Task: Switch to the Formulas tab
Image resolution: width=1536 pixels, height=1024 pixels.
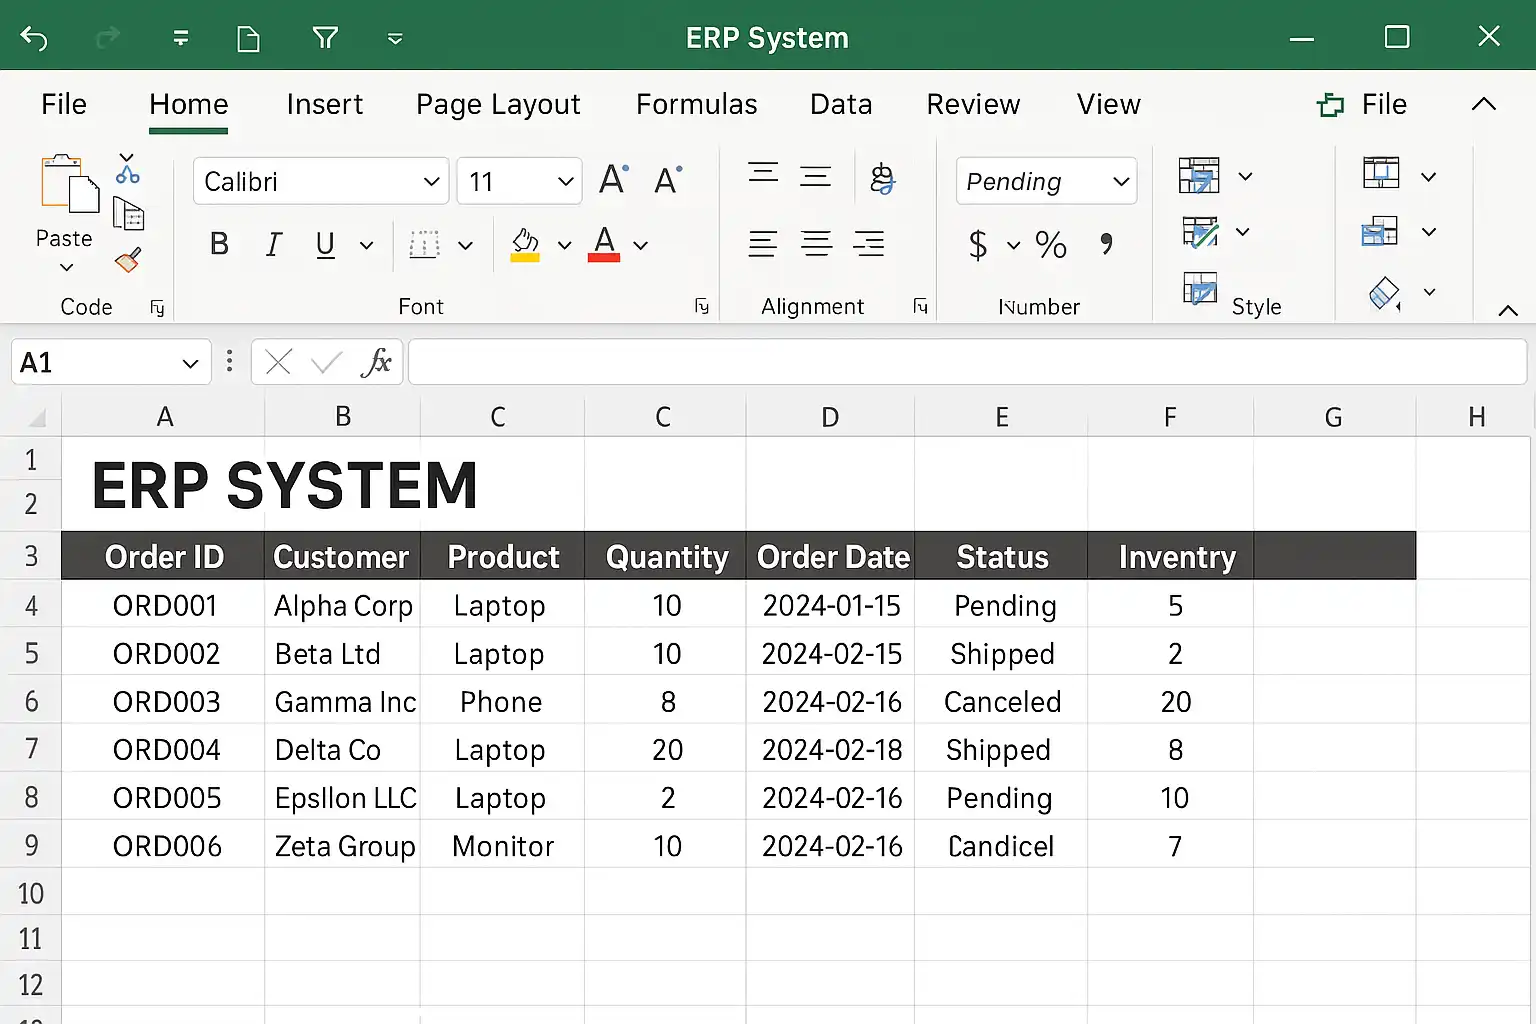Action: tap(696, 104)
